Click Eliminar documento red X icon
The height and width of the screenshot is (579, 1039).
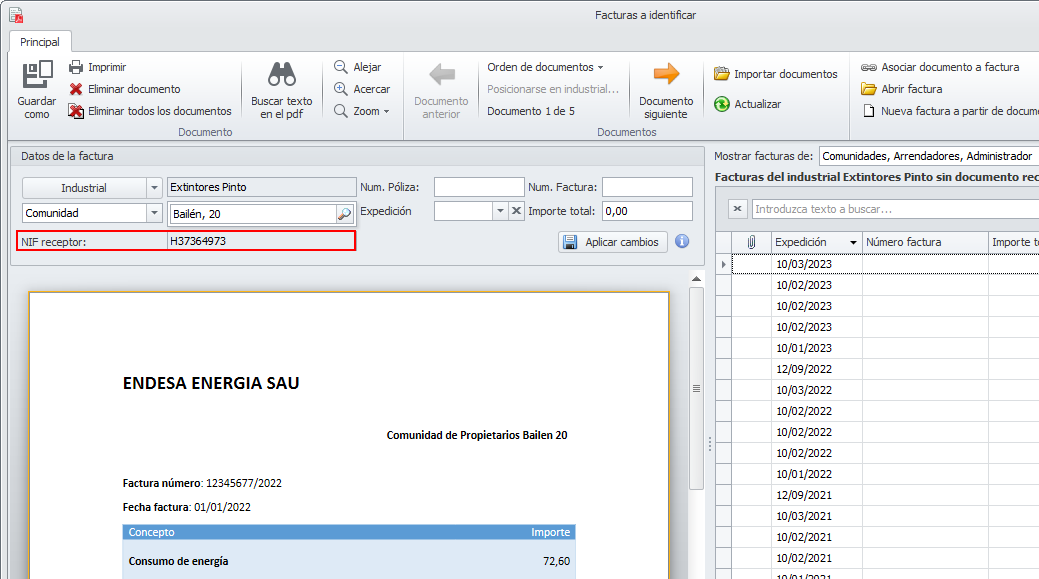pos(76,89)
